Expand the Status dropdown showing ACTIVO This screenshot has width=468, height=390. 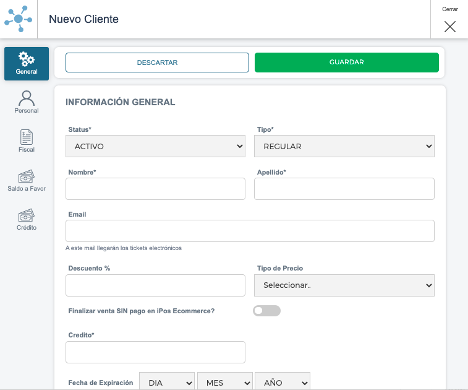click(155, 146)
